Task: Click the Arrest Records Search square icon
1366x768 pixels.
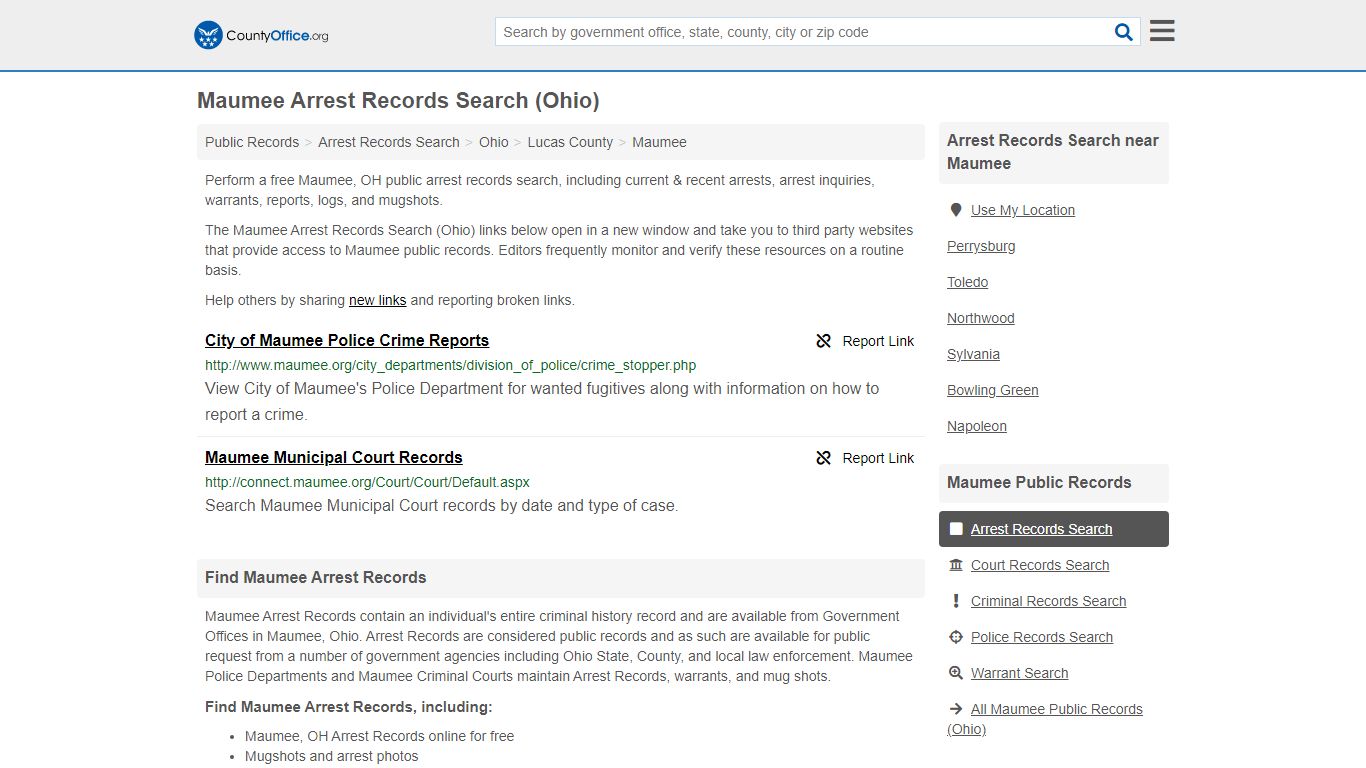Action: click(956, 529)
